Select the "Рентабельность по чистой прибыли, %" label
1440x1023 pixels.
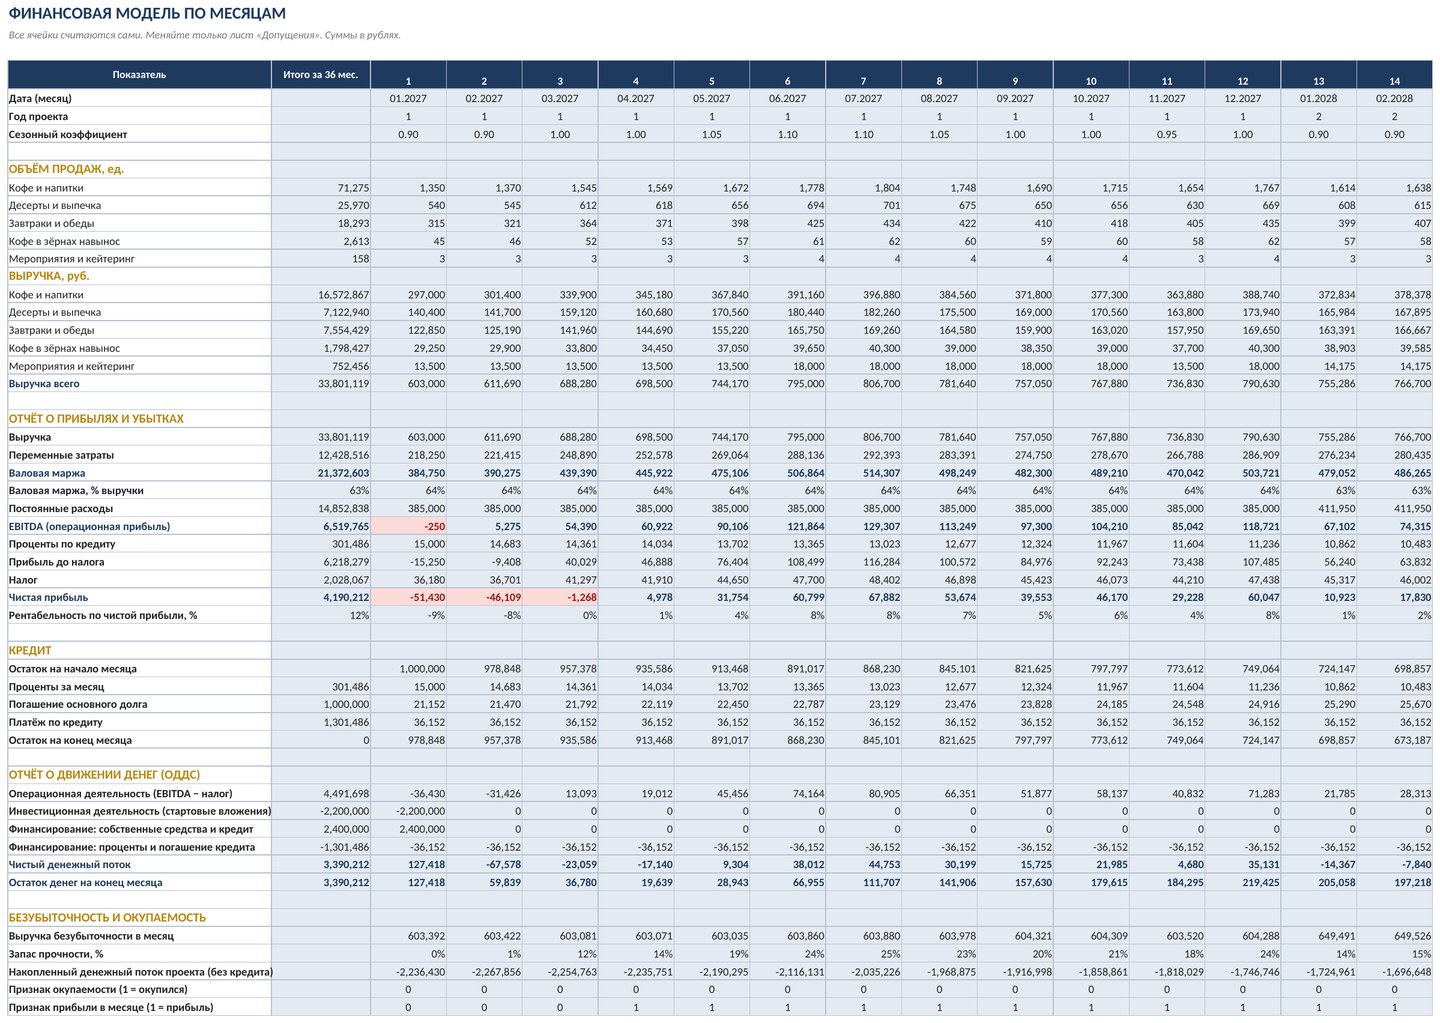(103, 616)
